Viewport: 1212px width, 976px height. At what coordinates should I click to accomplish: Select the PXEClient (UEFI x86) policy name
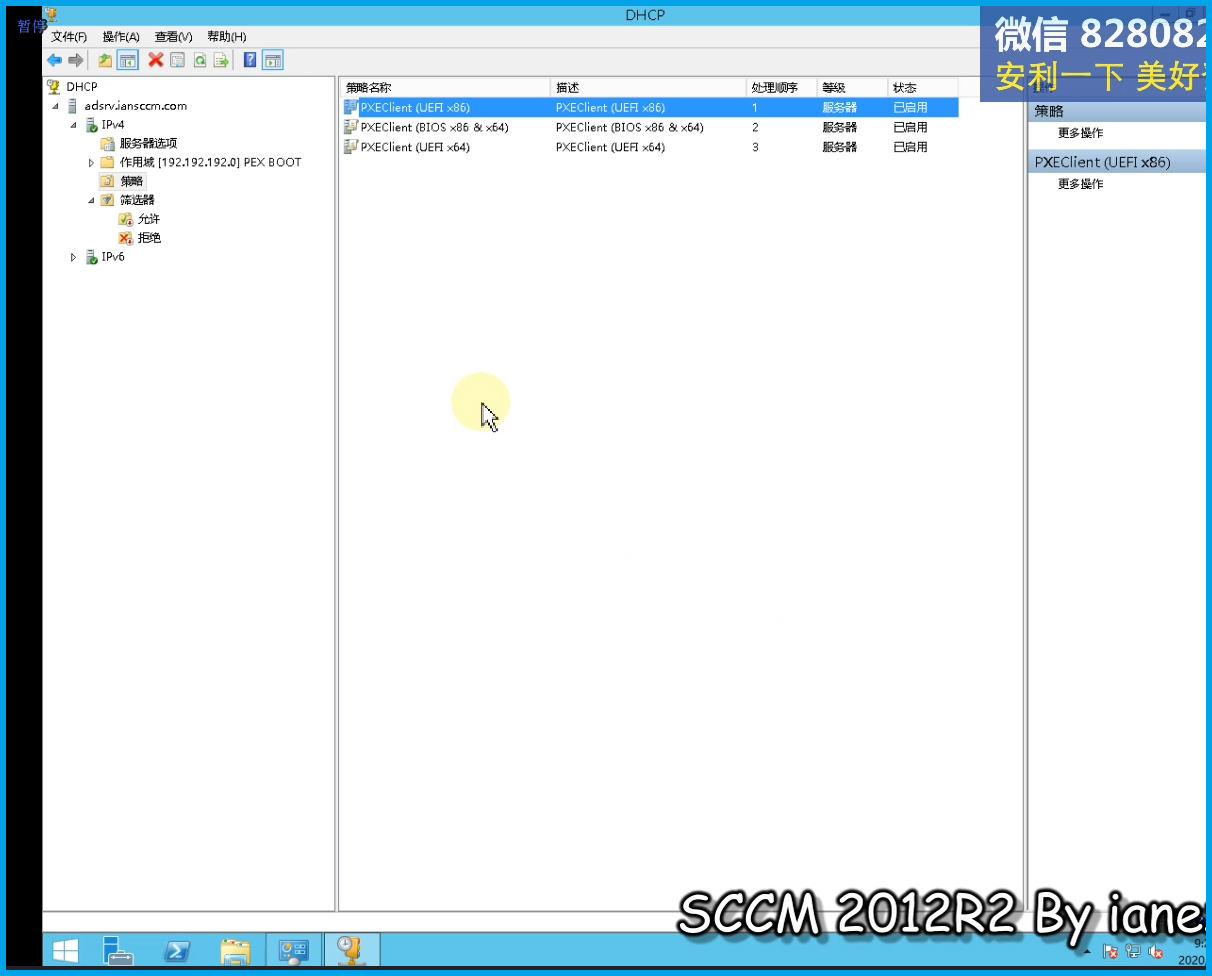tap(415, 107)
